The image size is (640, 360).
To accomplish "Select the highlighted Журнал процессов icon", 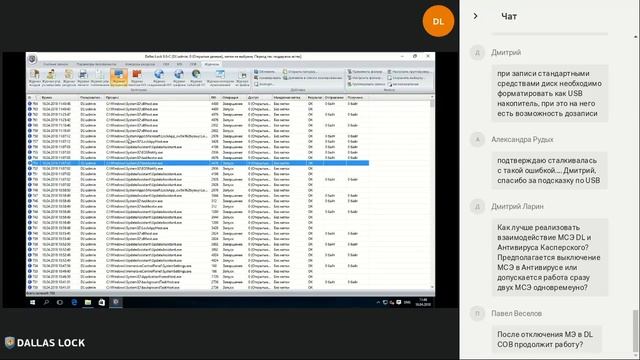I will tap(119, 78).
